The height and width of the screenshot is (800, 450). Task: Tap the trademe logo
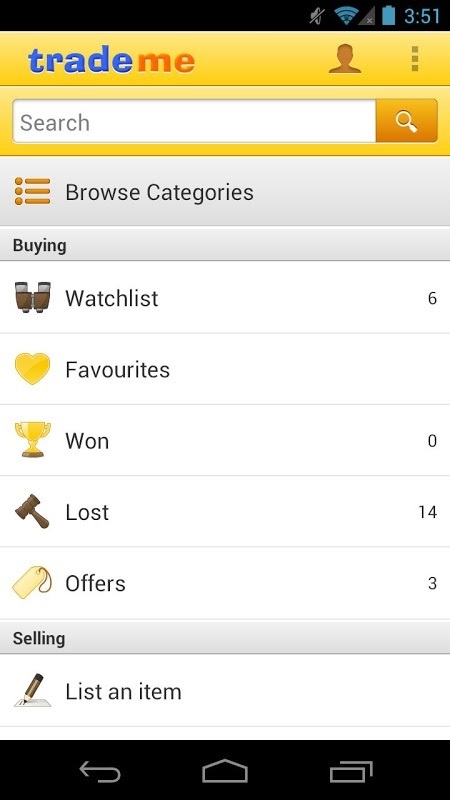tap(111, 60)
